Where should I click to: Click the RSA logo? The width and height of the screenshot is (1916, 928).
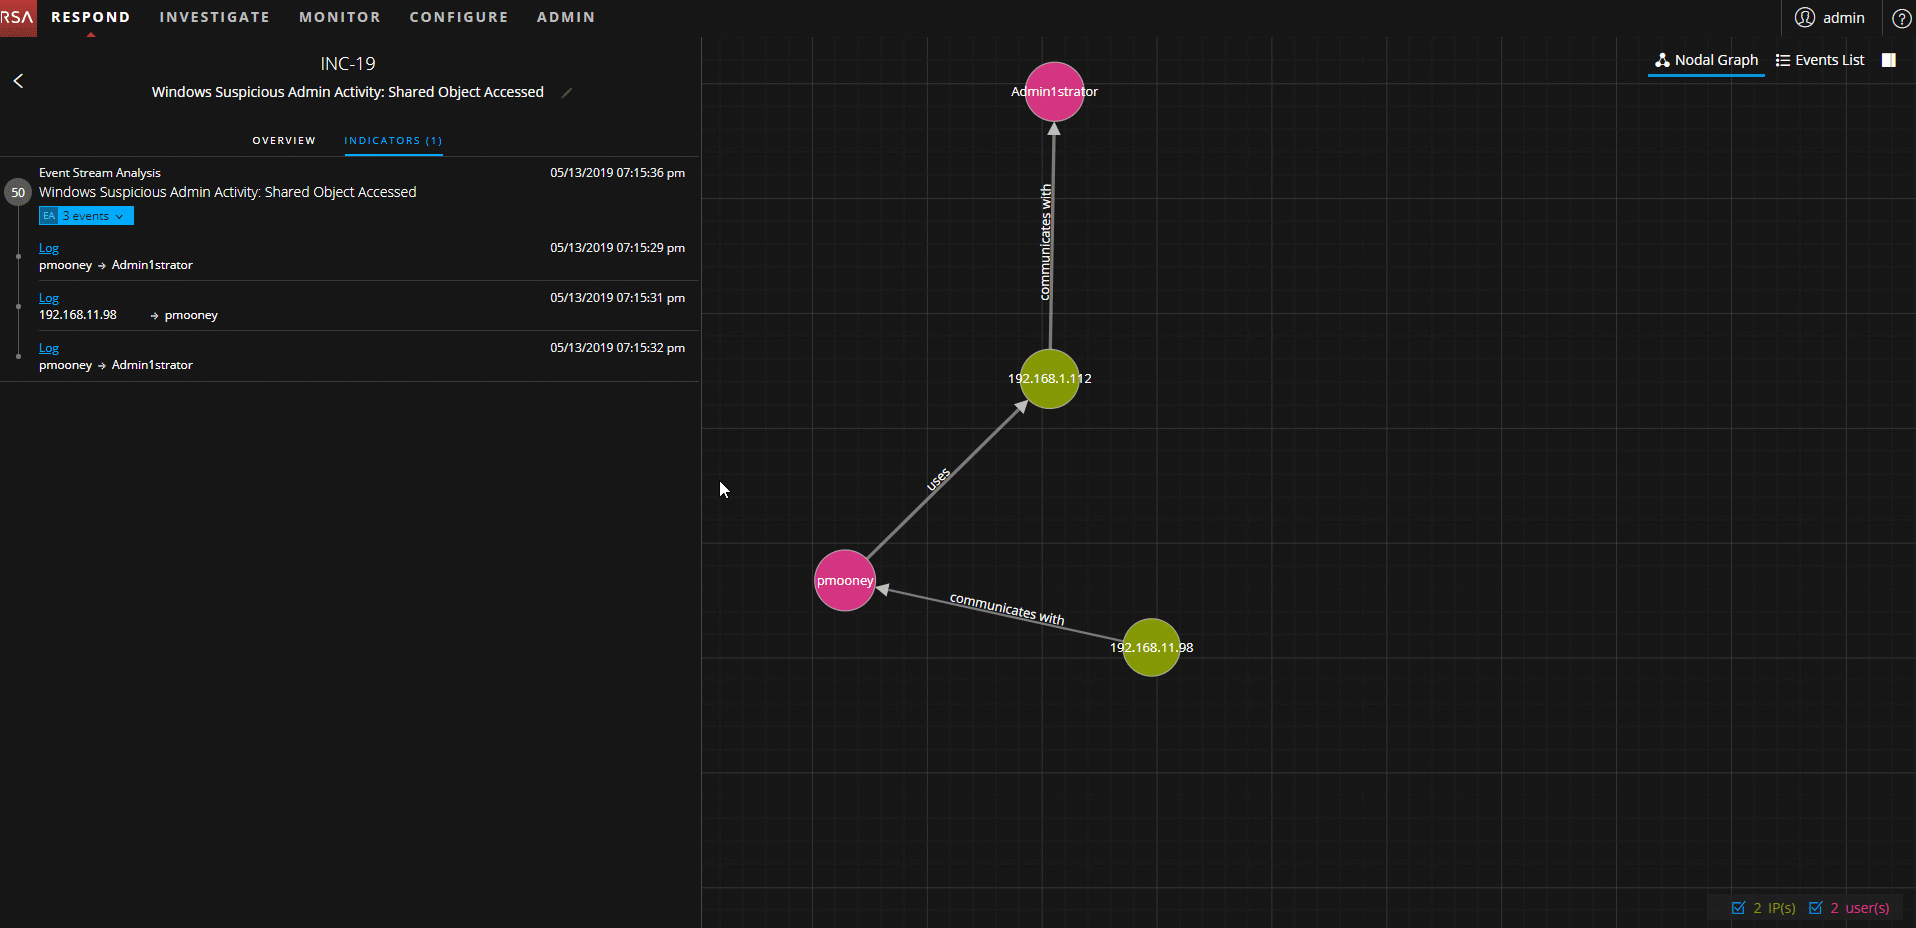point(18,18)
